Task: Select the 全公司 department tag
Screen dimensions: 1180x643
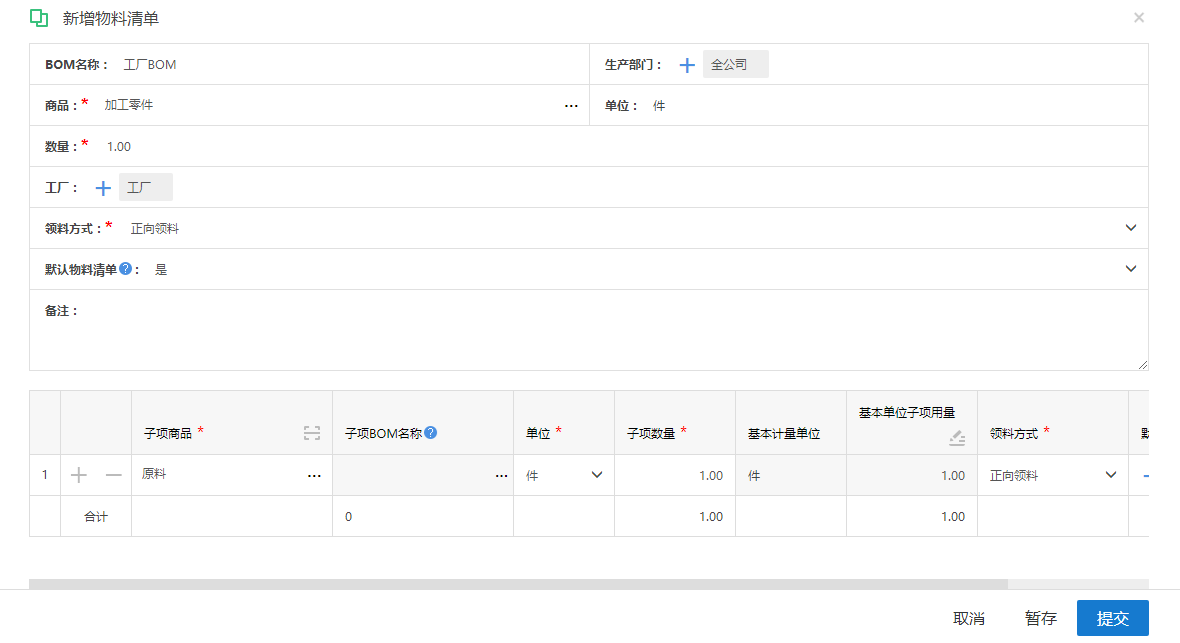Action: pos(735,64)
